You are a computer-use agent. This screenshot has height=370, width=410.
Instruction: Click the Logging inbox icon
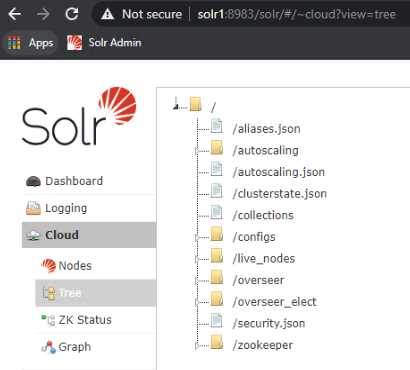(33, 208)
